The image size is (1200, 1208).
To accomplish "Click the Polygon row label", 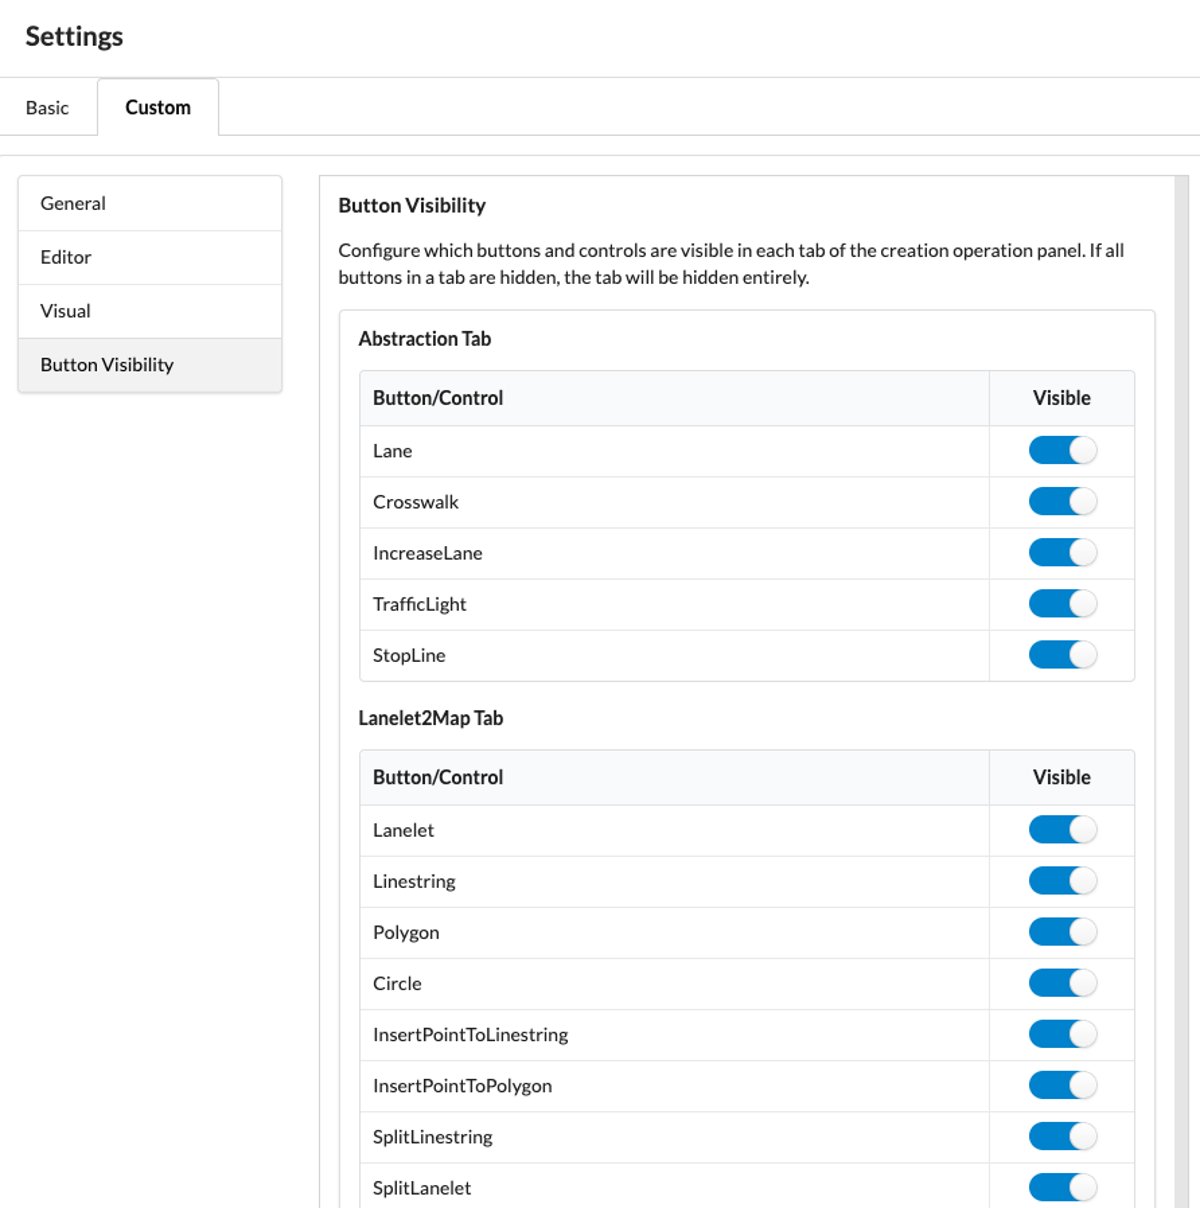I will [406, 932].
